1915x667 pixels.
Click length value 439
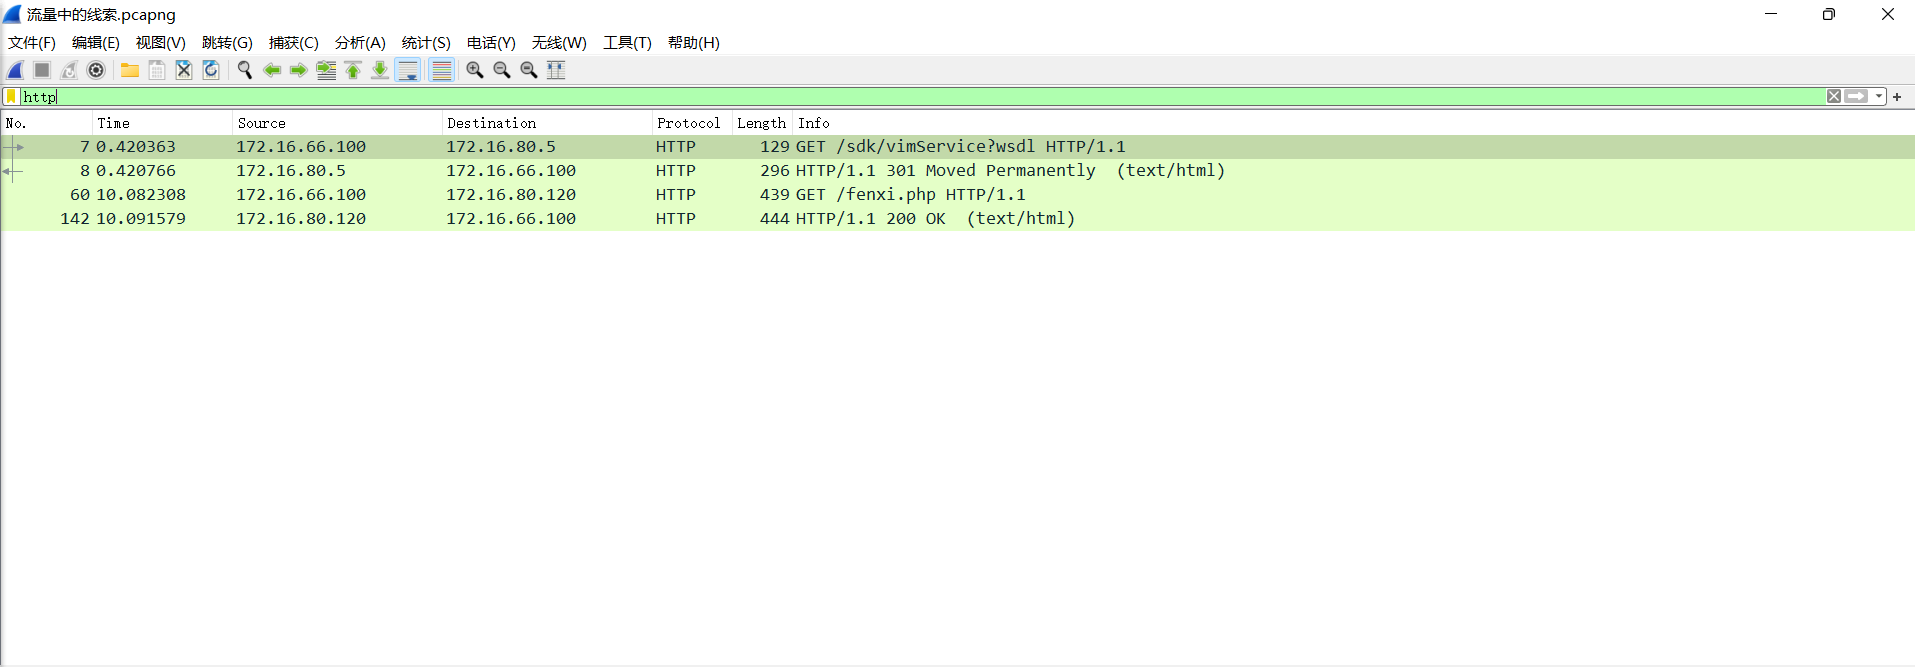tap(775, 195)
